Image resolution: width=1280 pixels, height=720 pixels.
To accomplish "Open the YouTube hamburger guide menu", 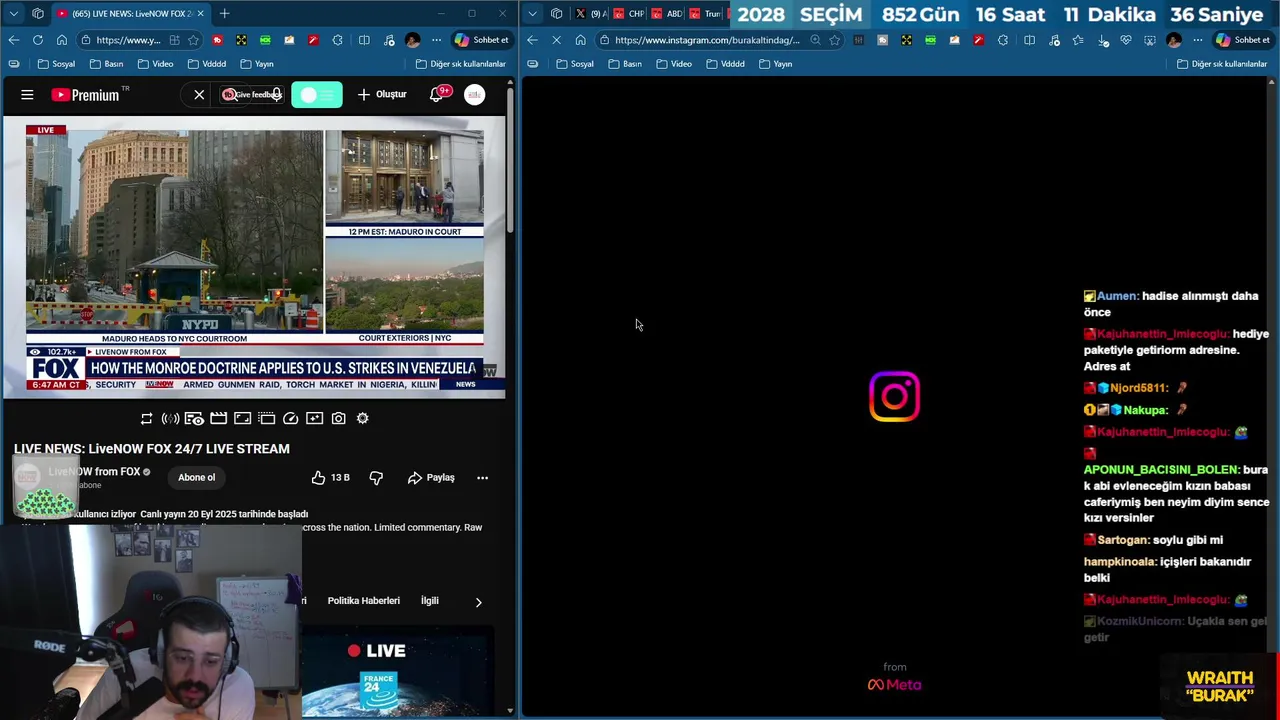I will click(x=27, y=95).
